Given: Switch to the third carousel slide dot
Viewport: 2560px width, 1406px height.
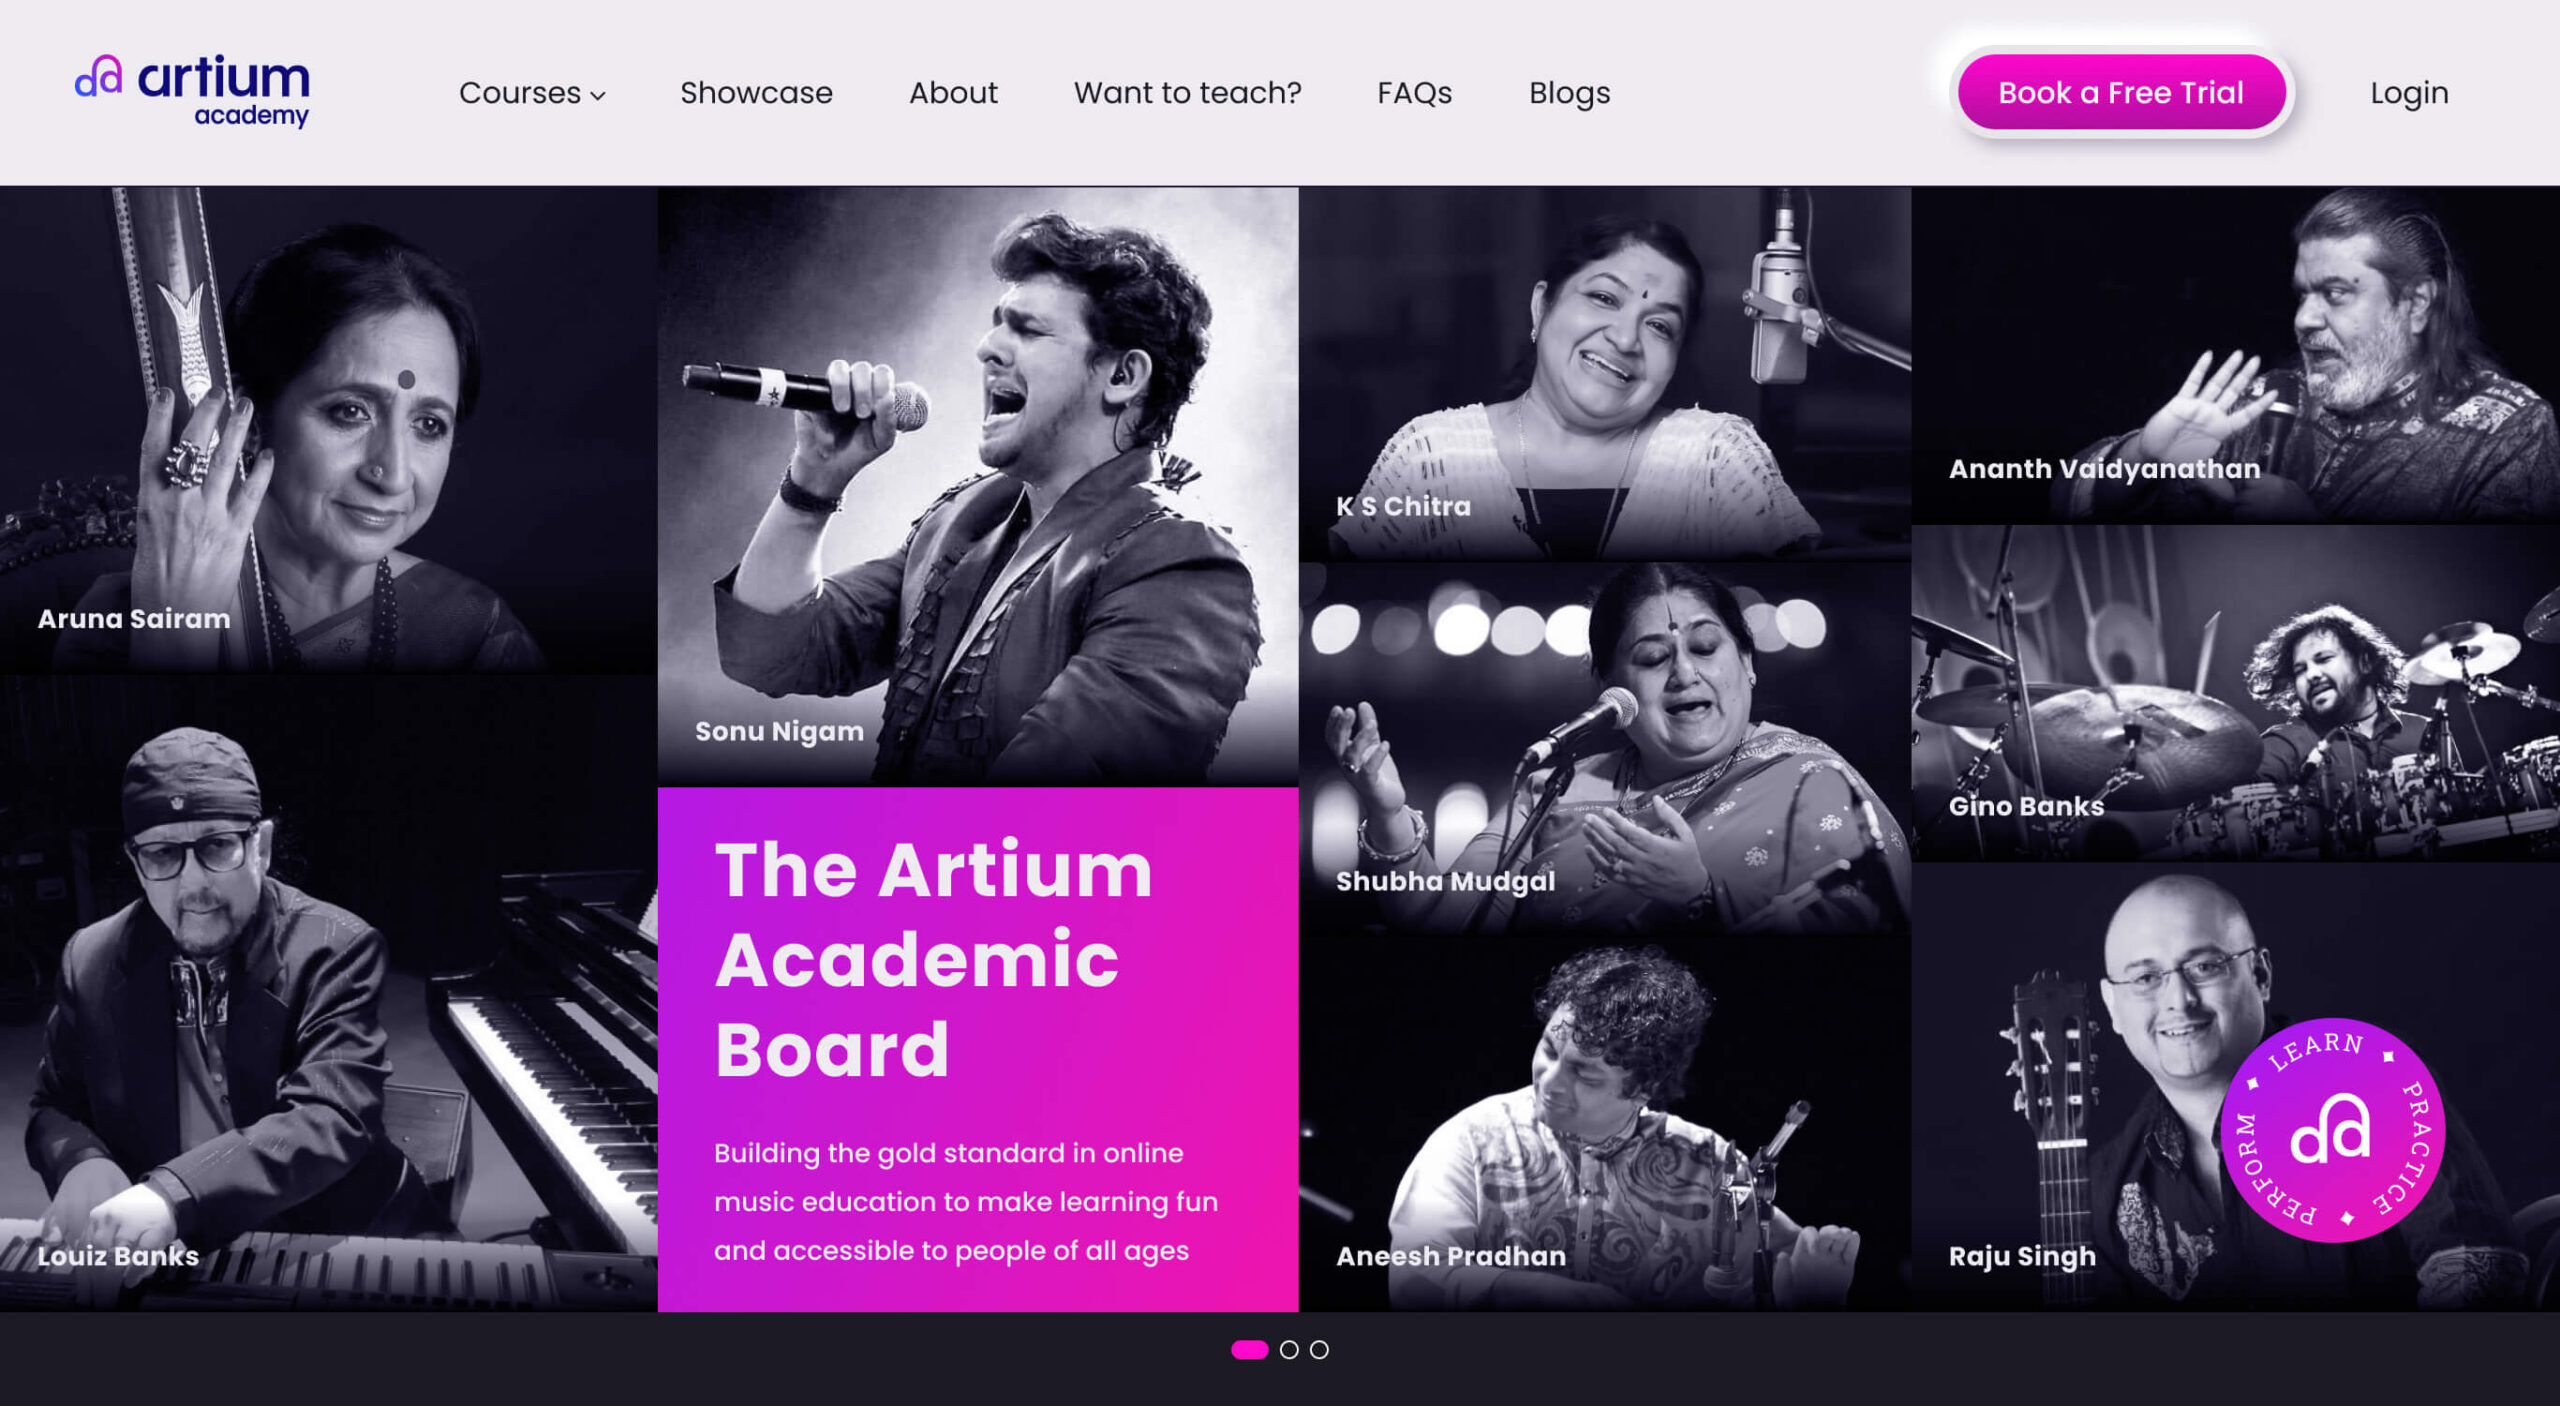Looking at the screenshot, I should tap(1319, 1349).
